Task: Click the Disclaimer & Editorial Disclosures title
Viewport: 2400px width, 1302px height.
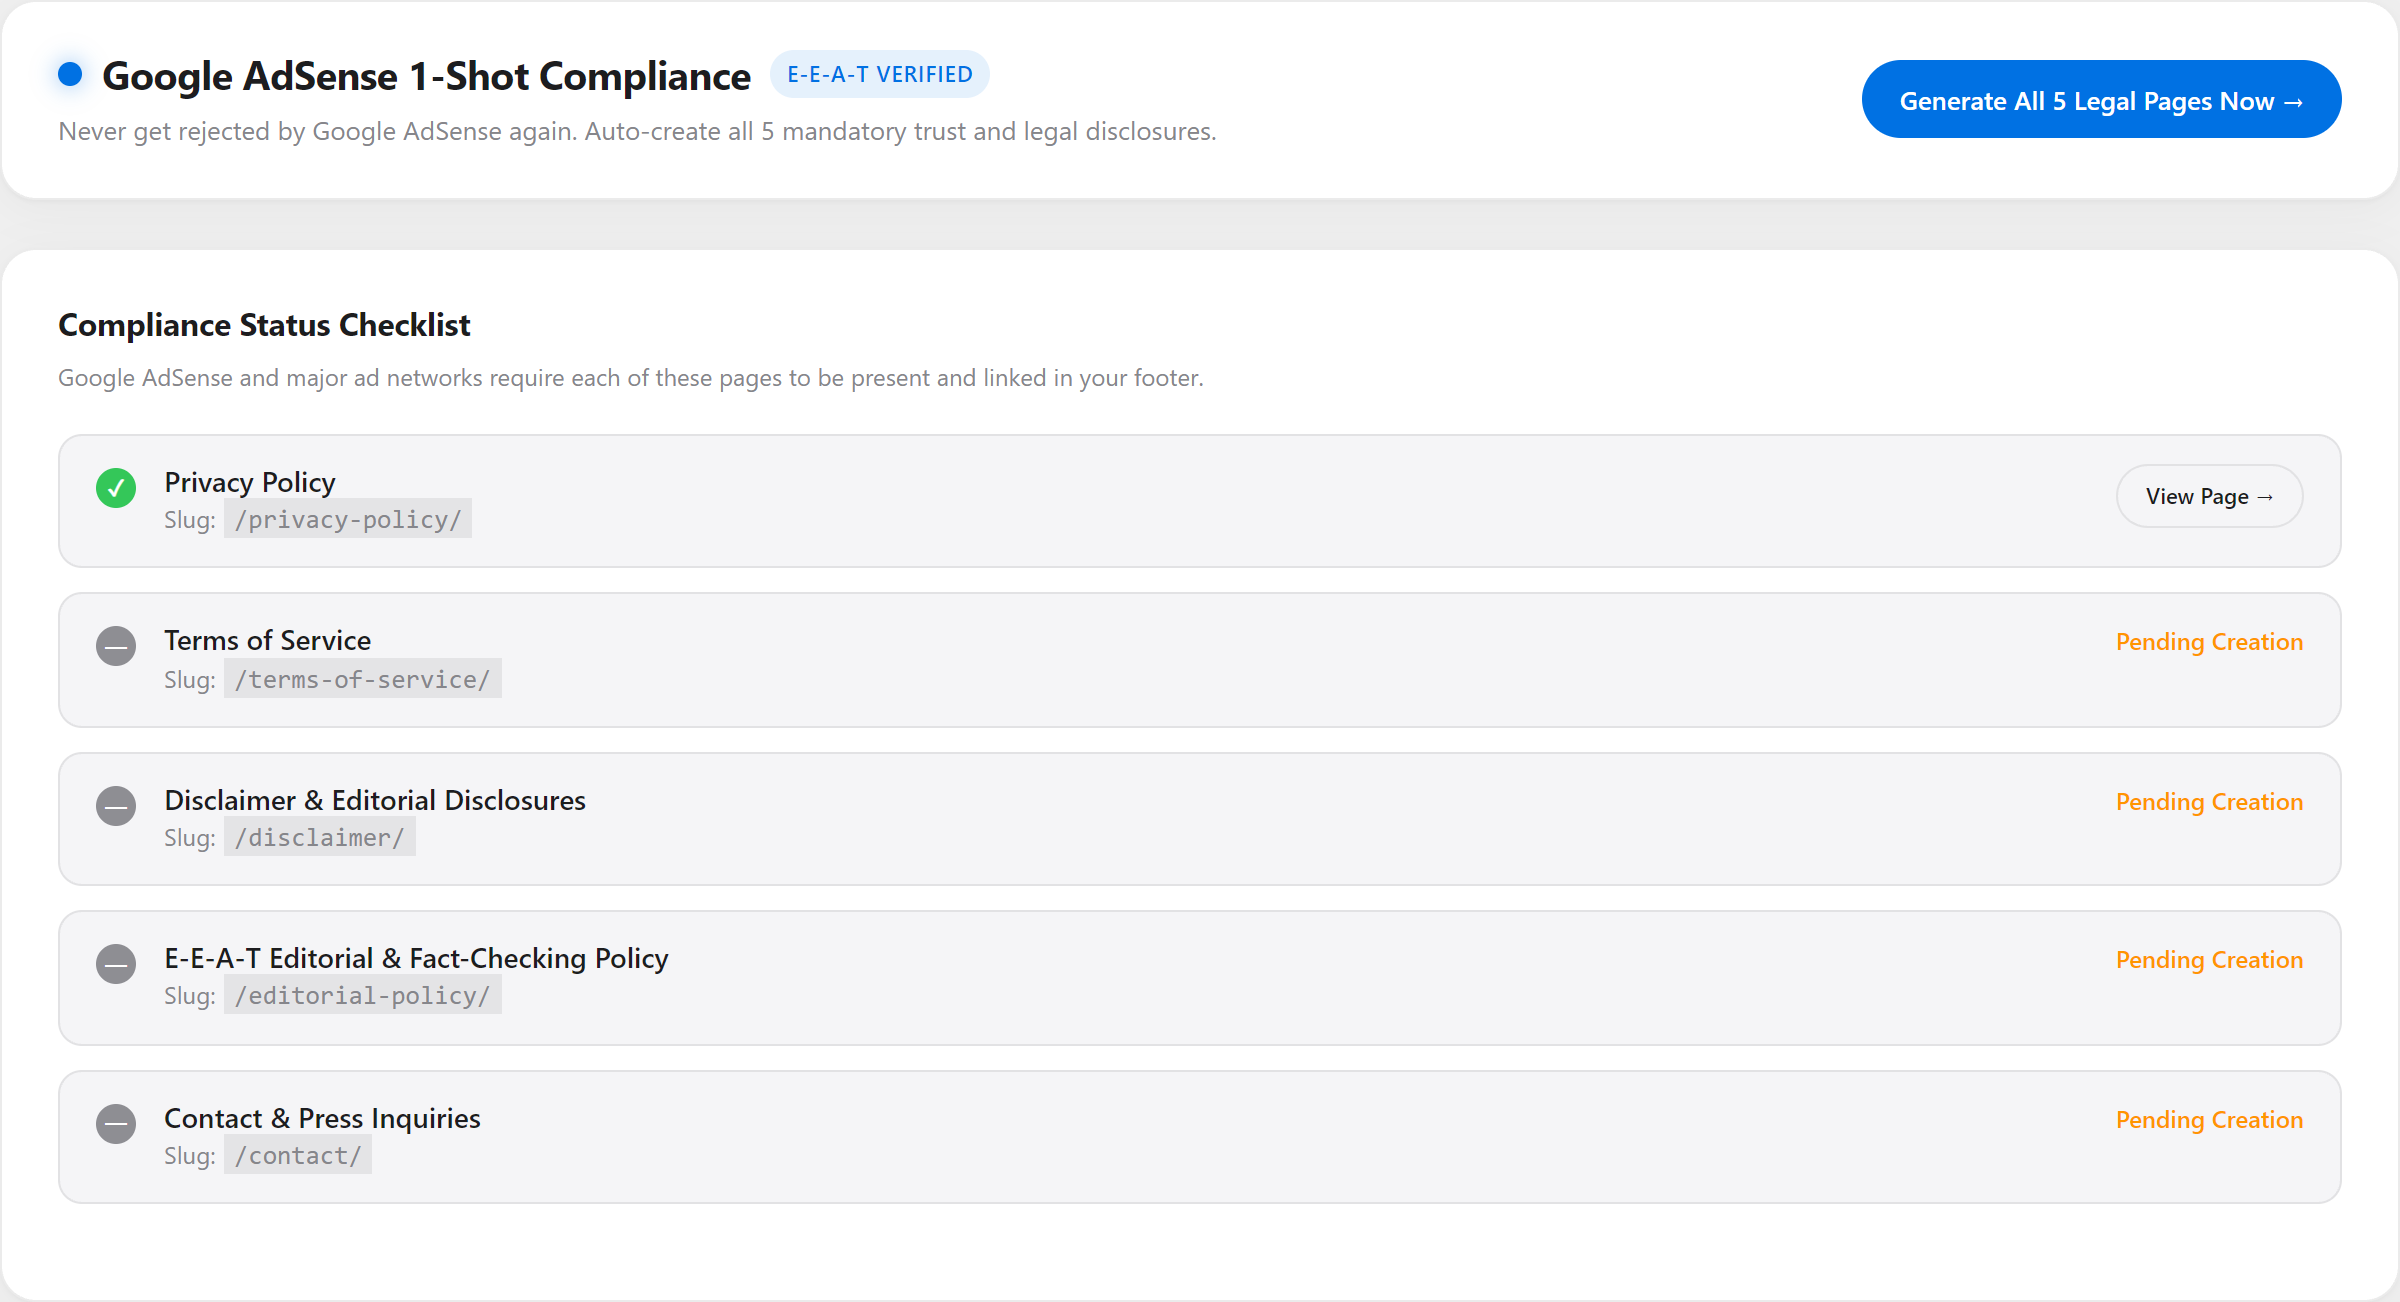Action: click(x=375, y=800)
